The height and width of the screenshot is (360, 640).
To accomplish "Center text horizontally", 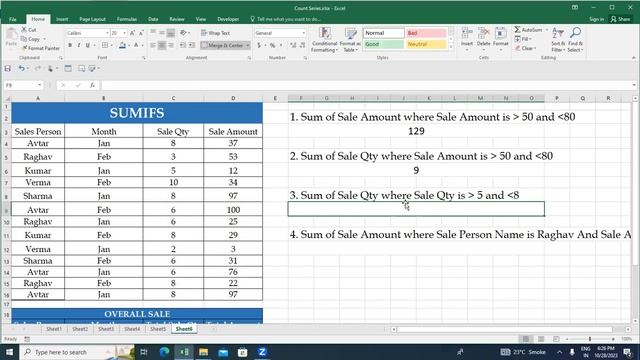I will click(162, 45).
